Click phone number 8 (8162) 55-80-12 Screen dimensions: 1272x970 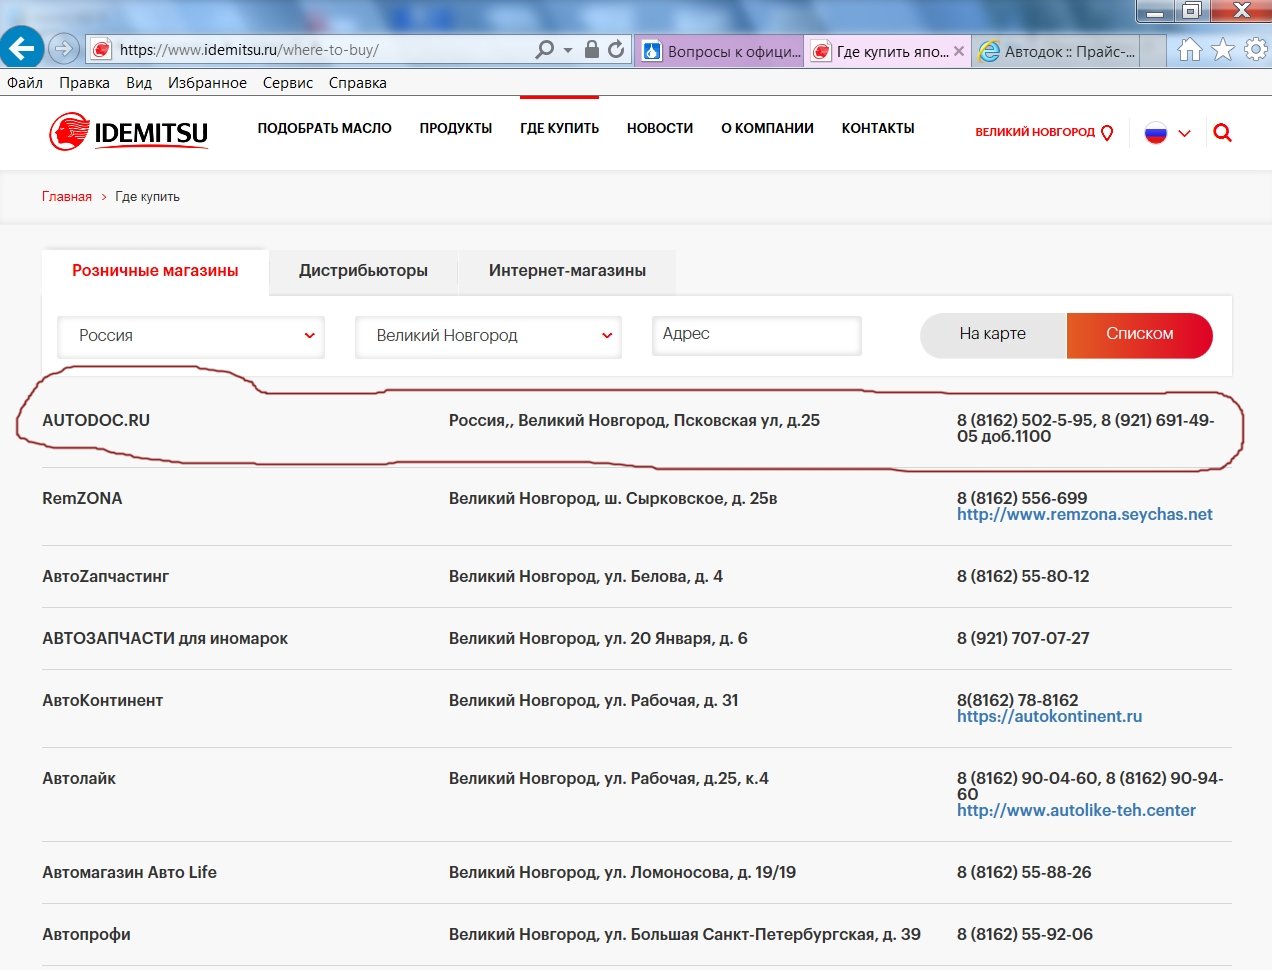pyautogui.click(x=1023, y=576)
